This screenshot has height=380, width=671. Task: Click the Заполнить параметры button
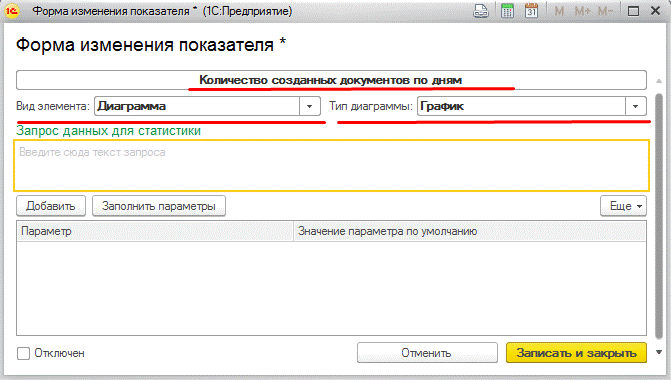[159, 206]
